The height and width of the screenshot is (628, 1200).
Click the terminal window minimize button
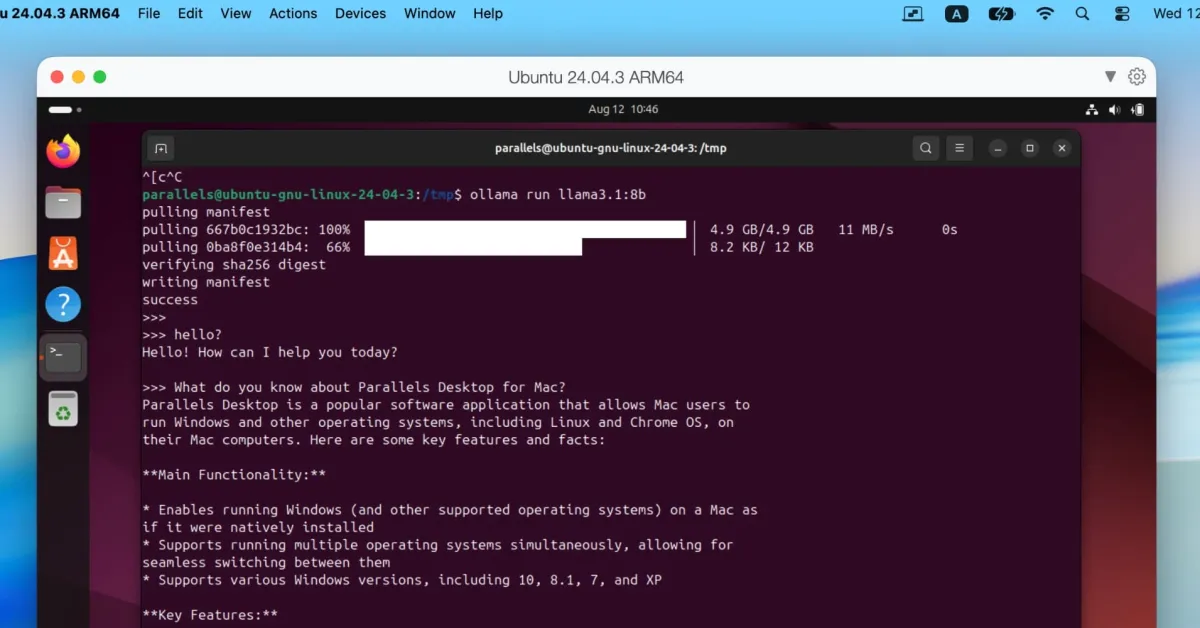(997, 148)
